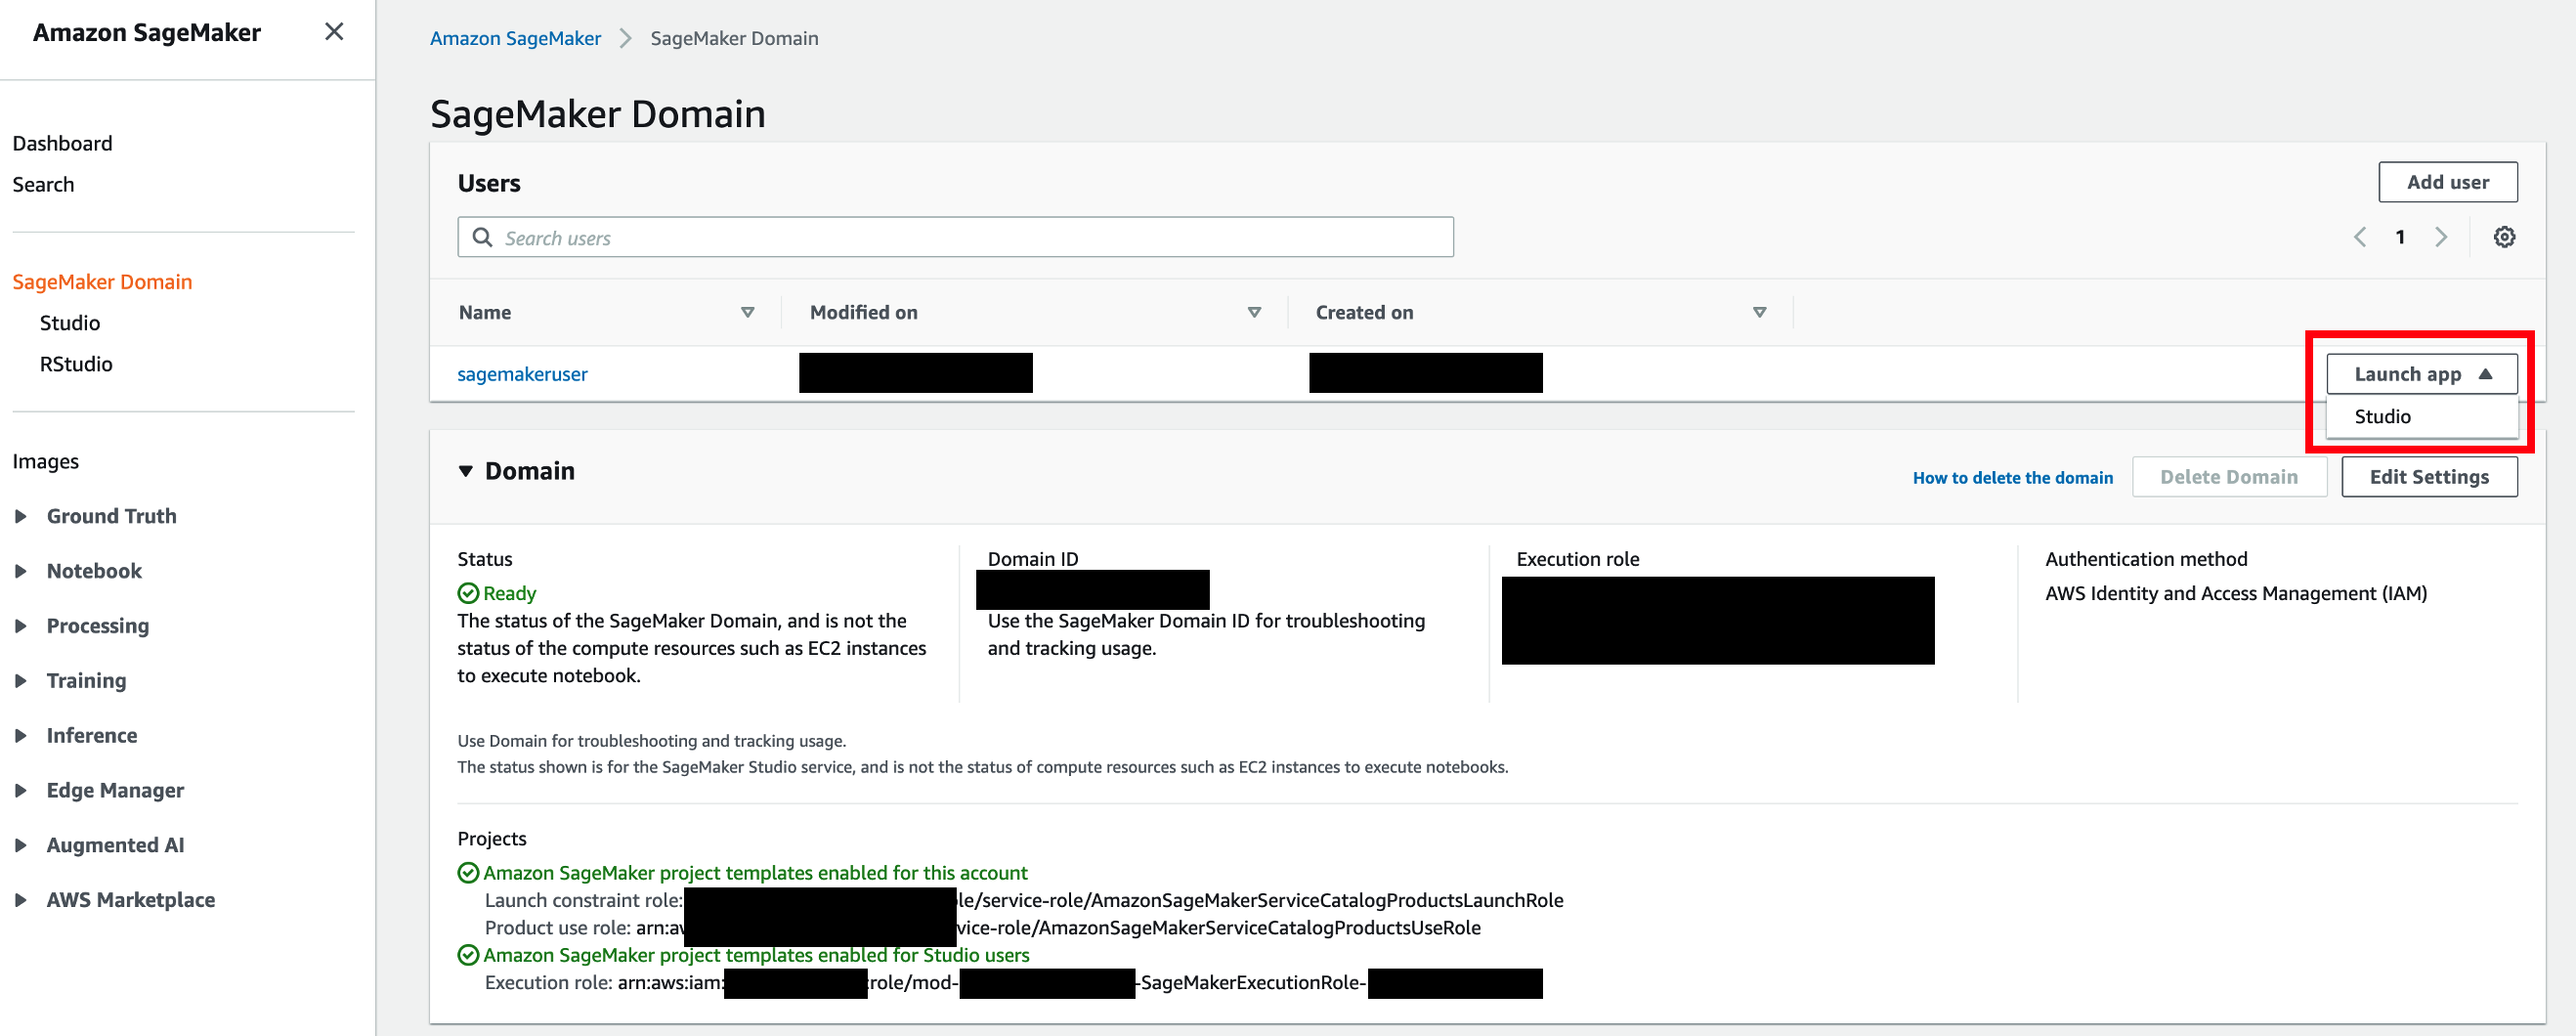Click templates enabled for Studio users text
The image size is (2576, 1036).
point(756,955)
